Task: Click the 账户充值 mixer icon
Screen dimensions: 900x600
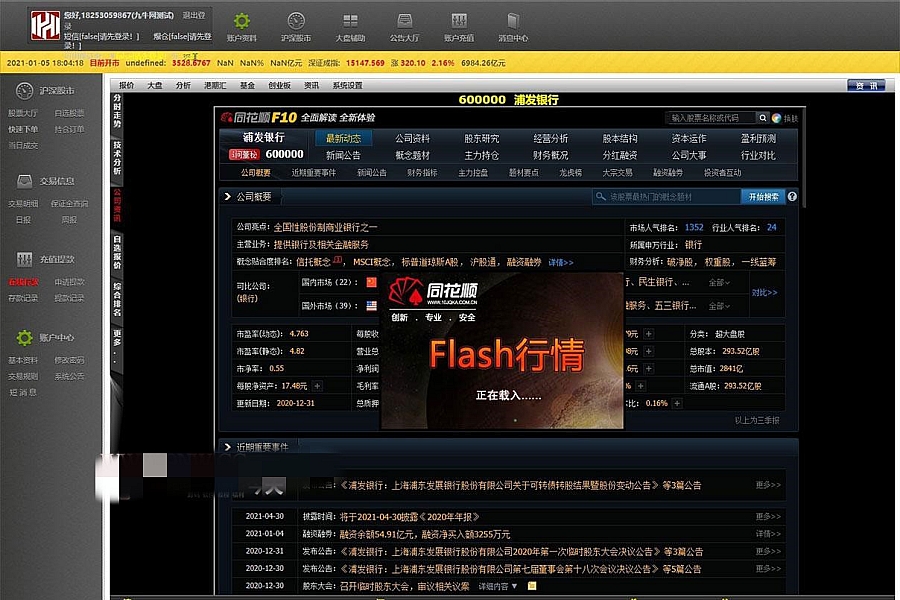Action: [459, 21]
